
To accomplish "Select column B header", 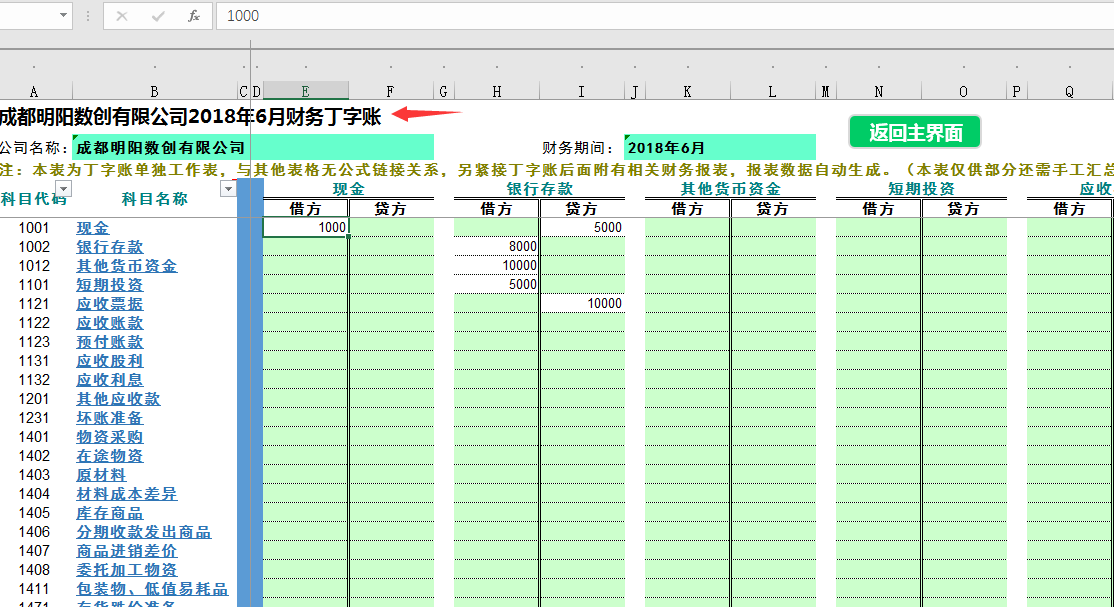I will click(154, 92).
